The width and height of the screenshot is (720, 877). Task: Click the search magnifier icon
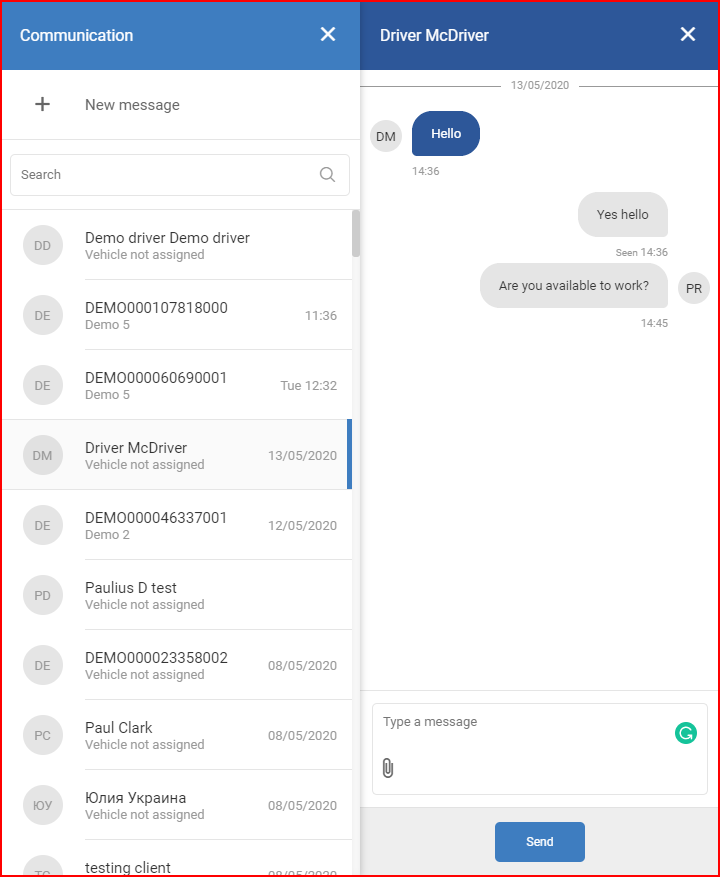(x=327, y=175)
